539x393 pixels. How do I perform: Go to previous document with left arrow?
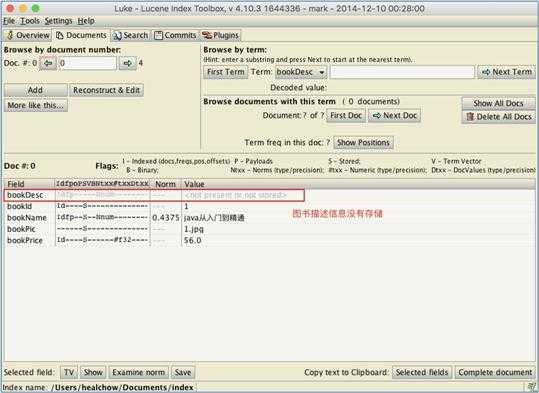click(x=48, y=63)
